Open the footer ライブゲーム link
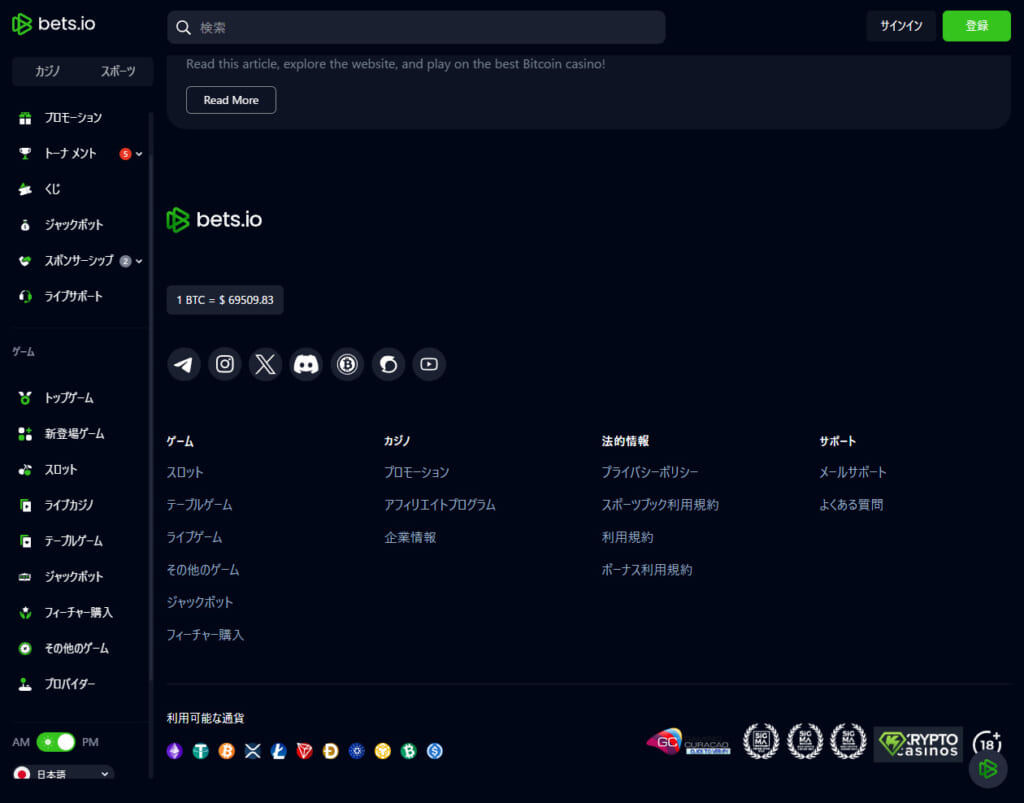The width and height of the screenshot is (1024, 803). (x=195, y=537)
